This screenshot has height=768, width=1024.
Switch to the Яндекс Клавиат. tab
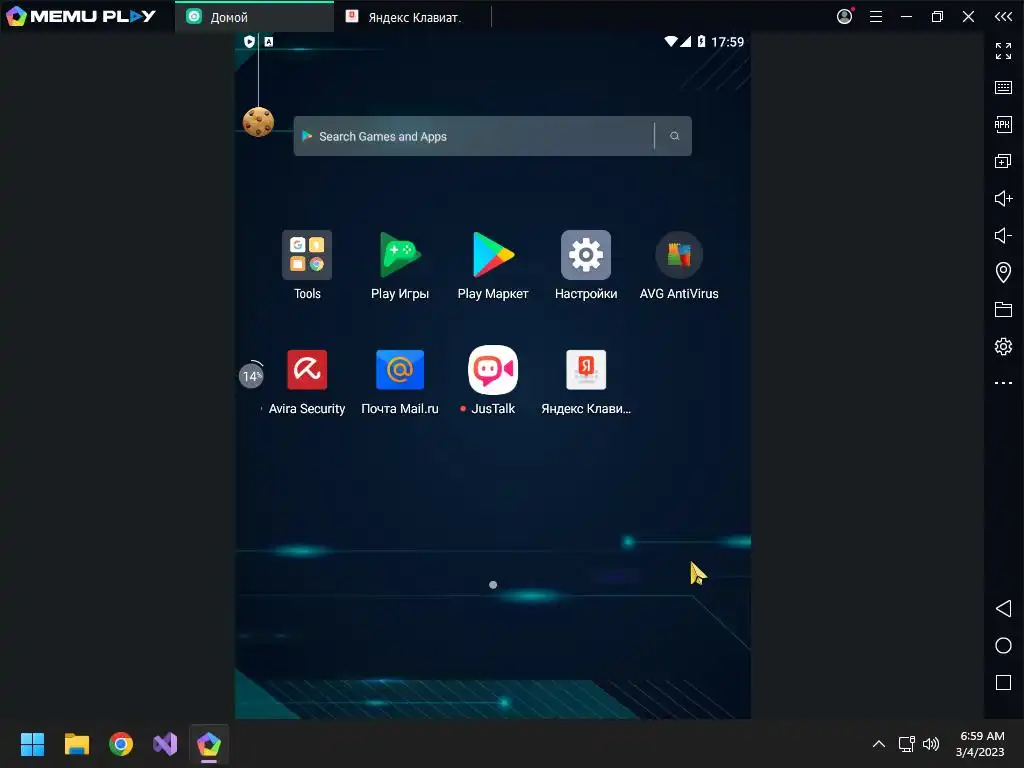coord(412,17)
